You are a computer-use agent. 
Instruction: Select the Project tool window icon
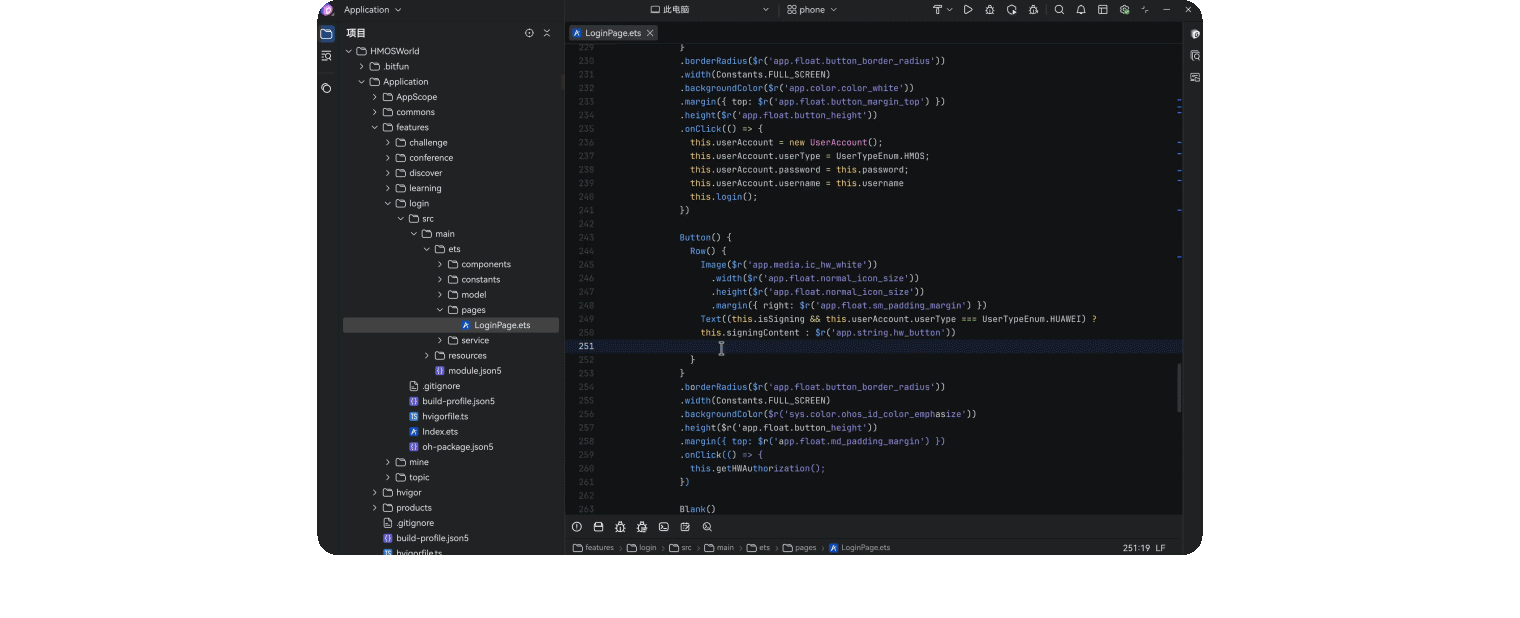[326, 33]
